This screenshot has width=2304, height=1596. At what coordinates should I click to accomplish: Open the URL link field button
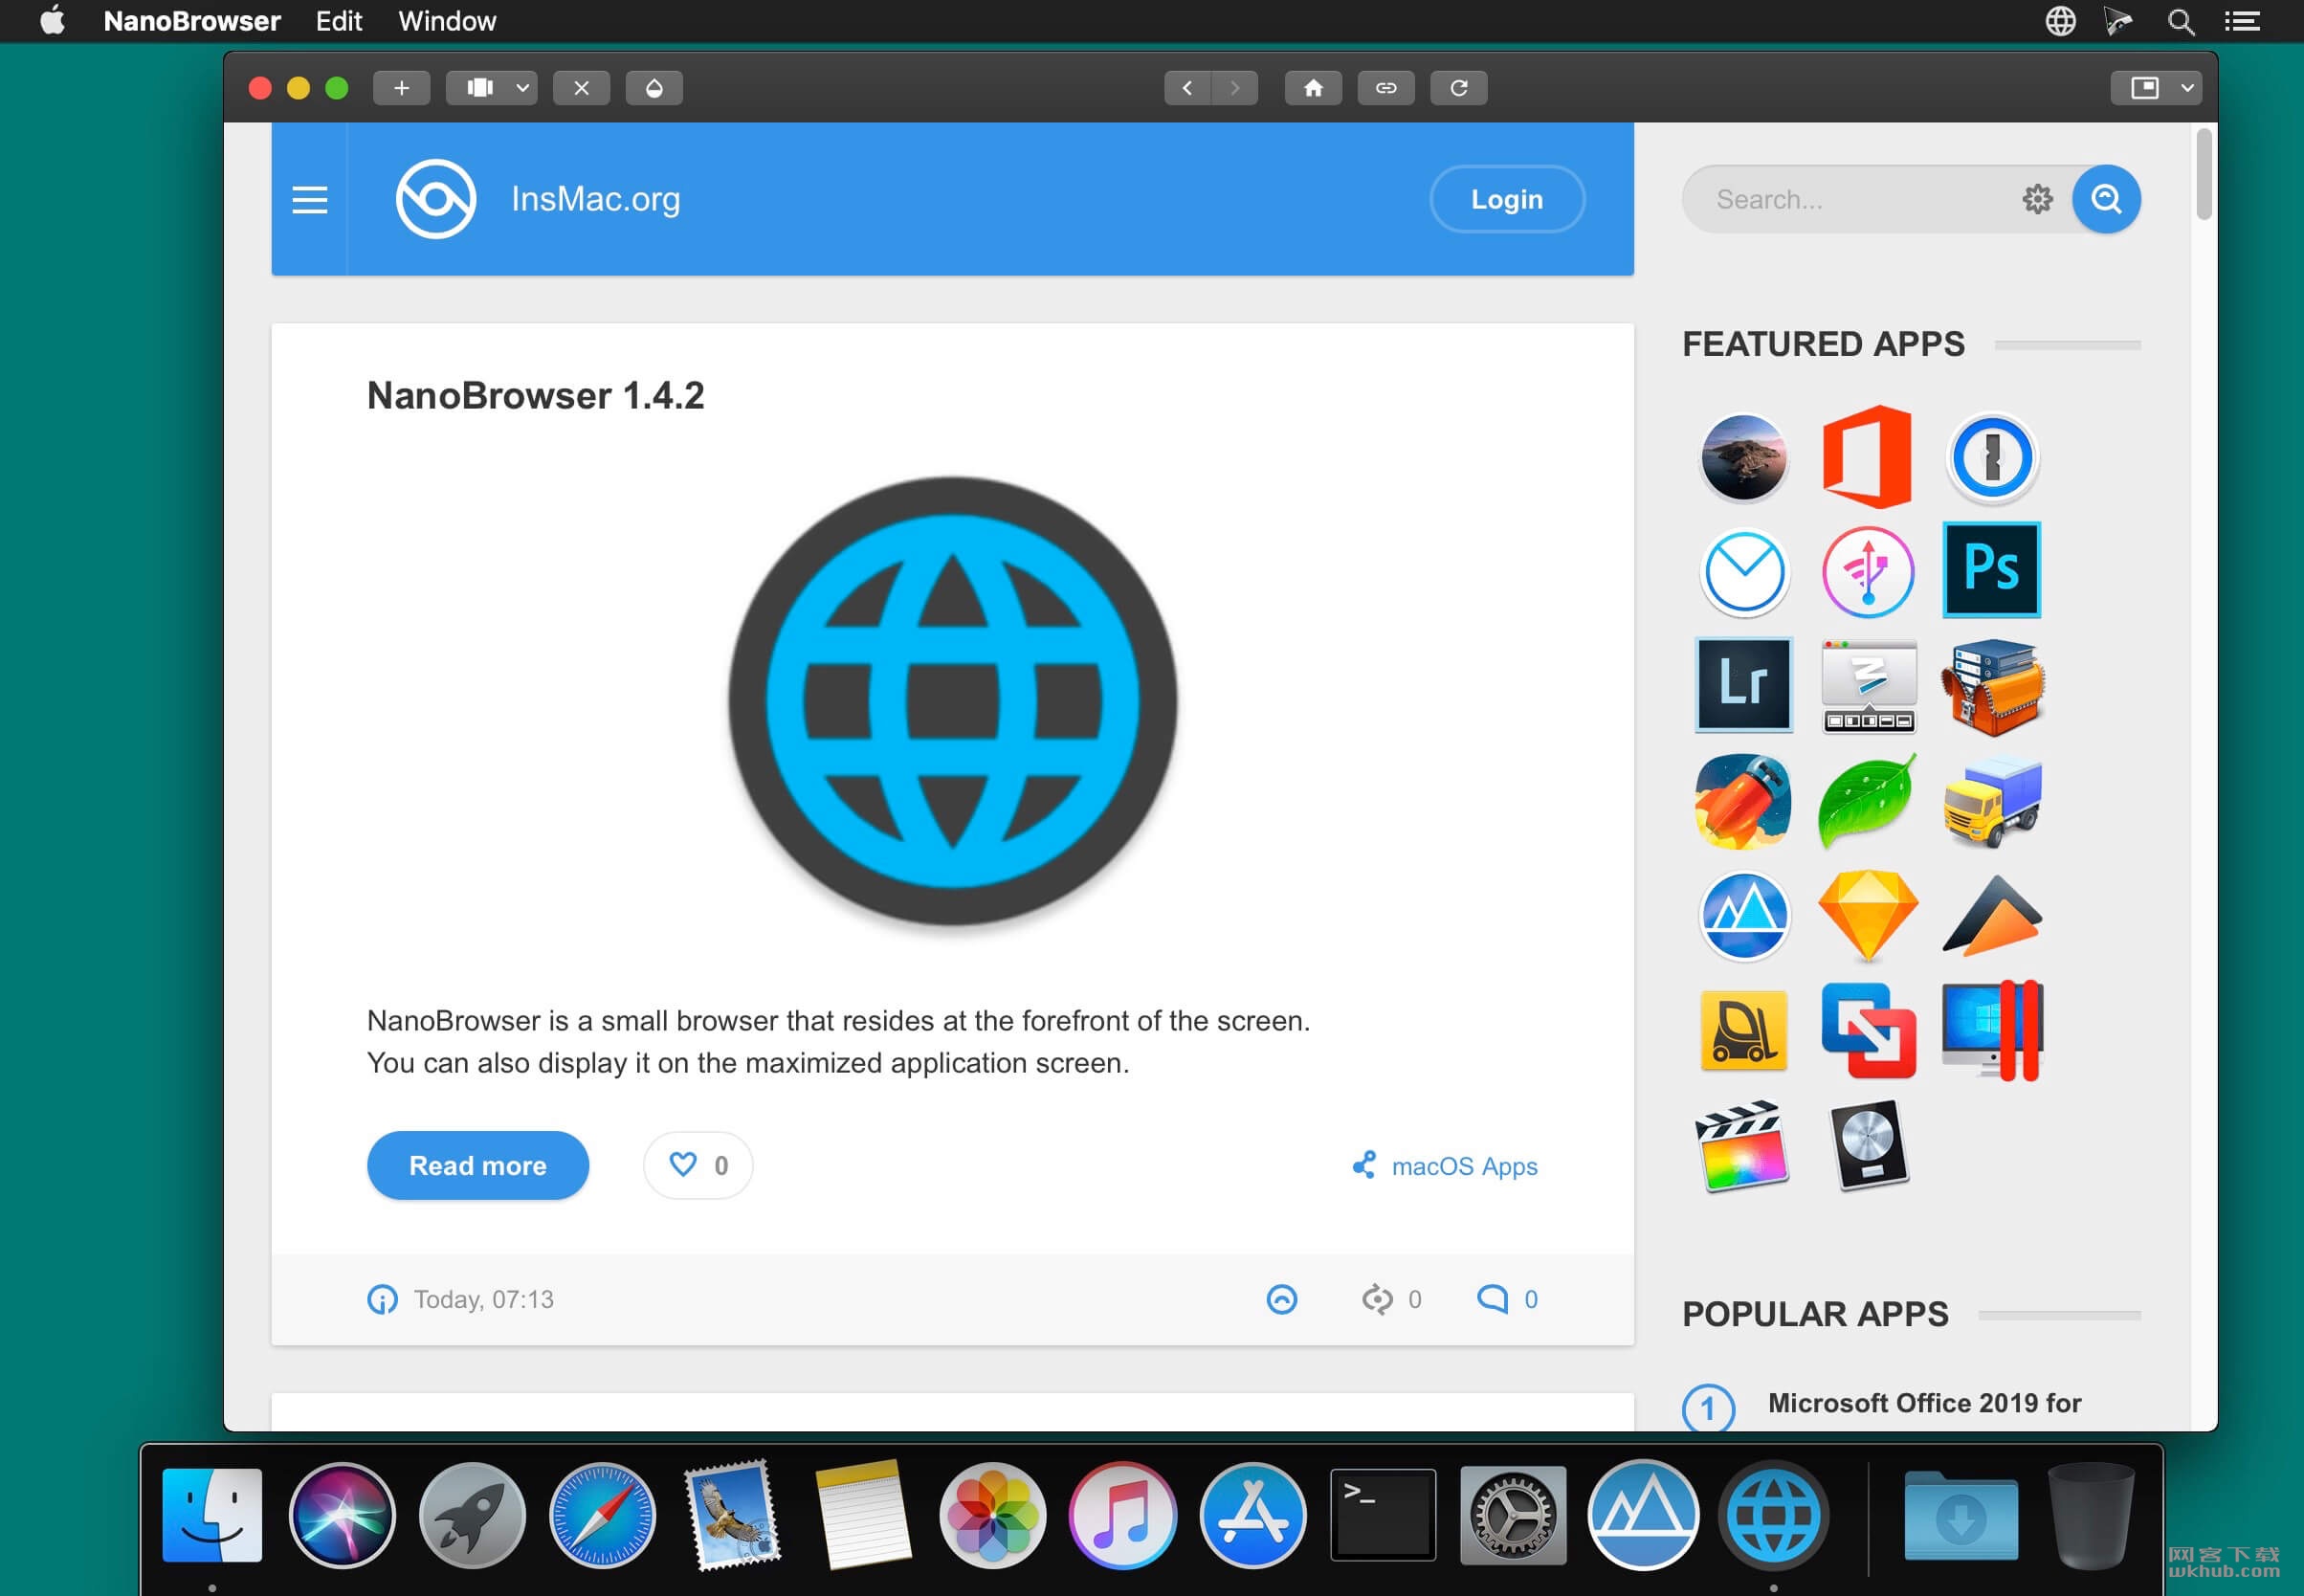(x=1386, y=88)
